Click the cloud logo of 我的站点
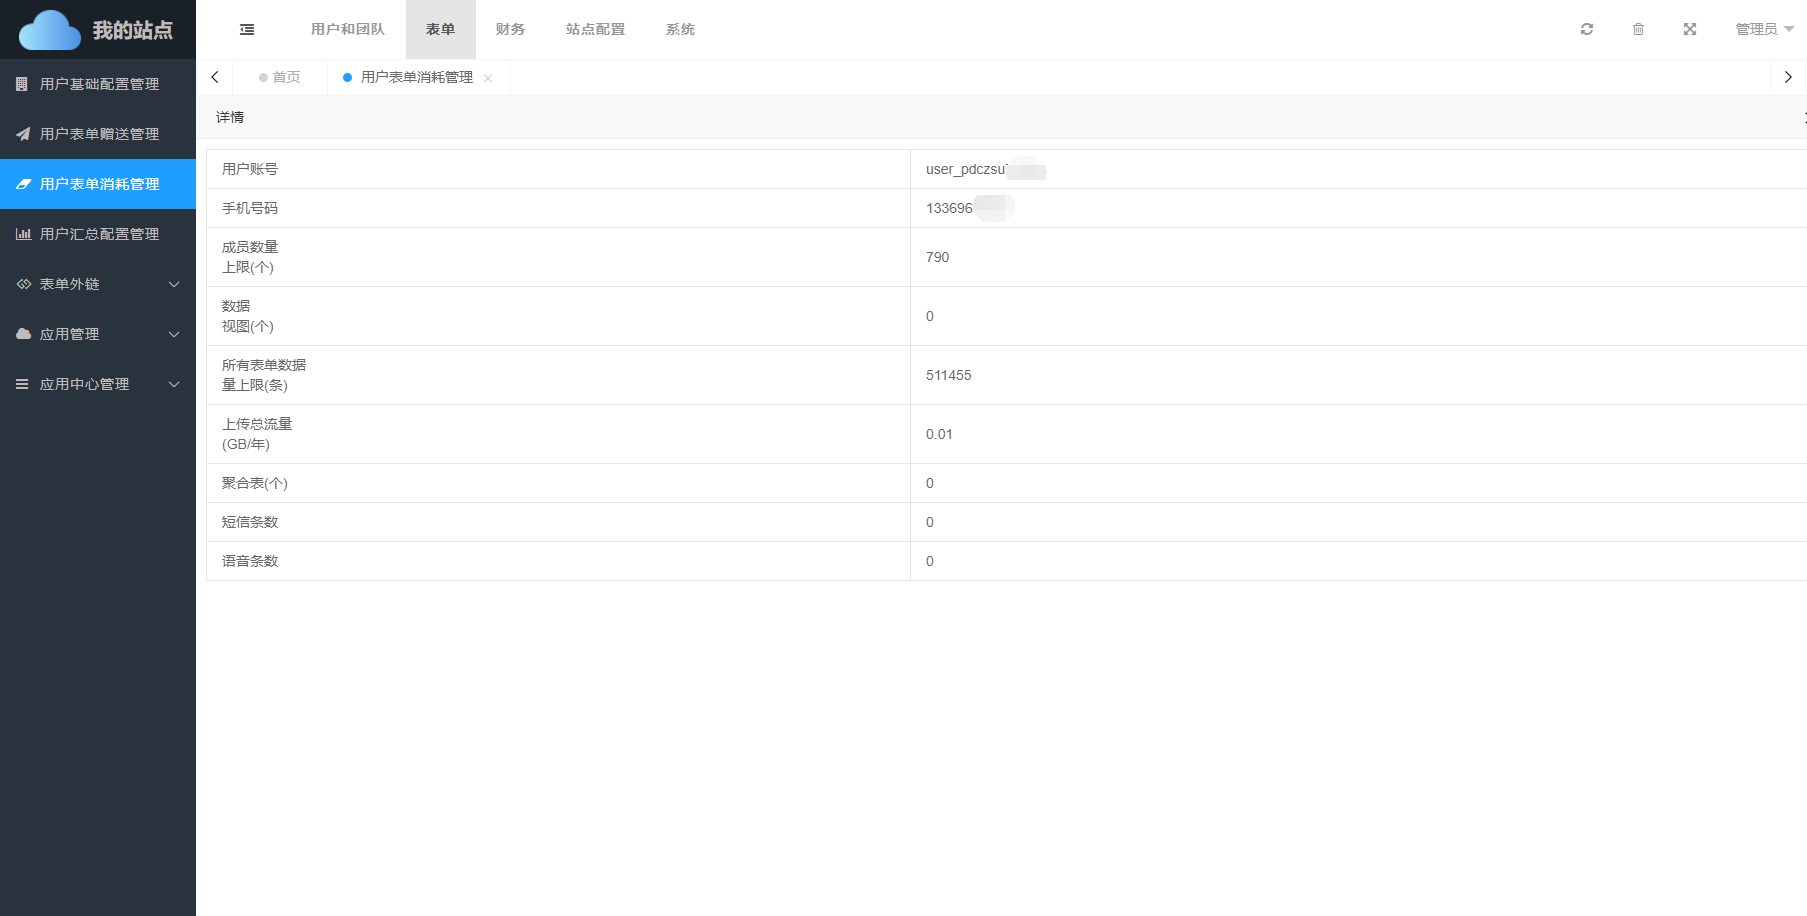This screenshot has width=1807, height=916. 50,30
